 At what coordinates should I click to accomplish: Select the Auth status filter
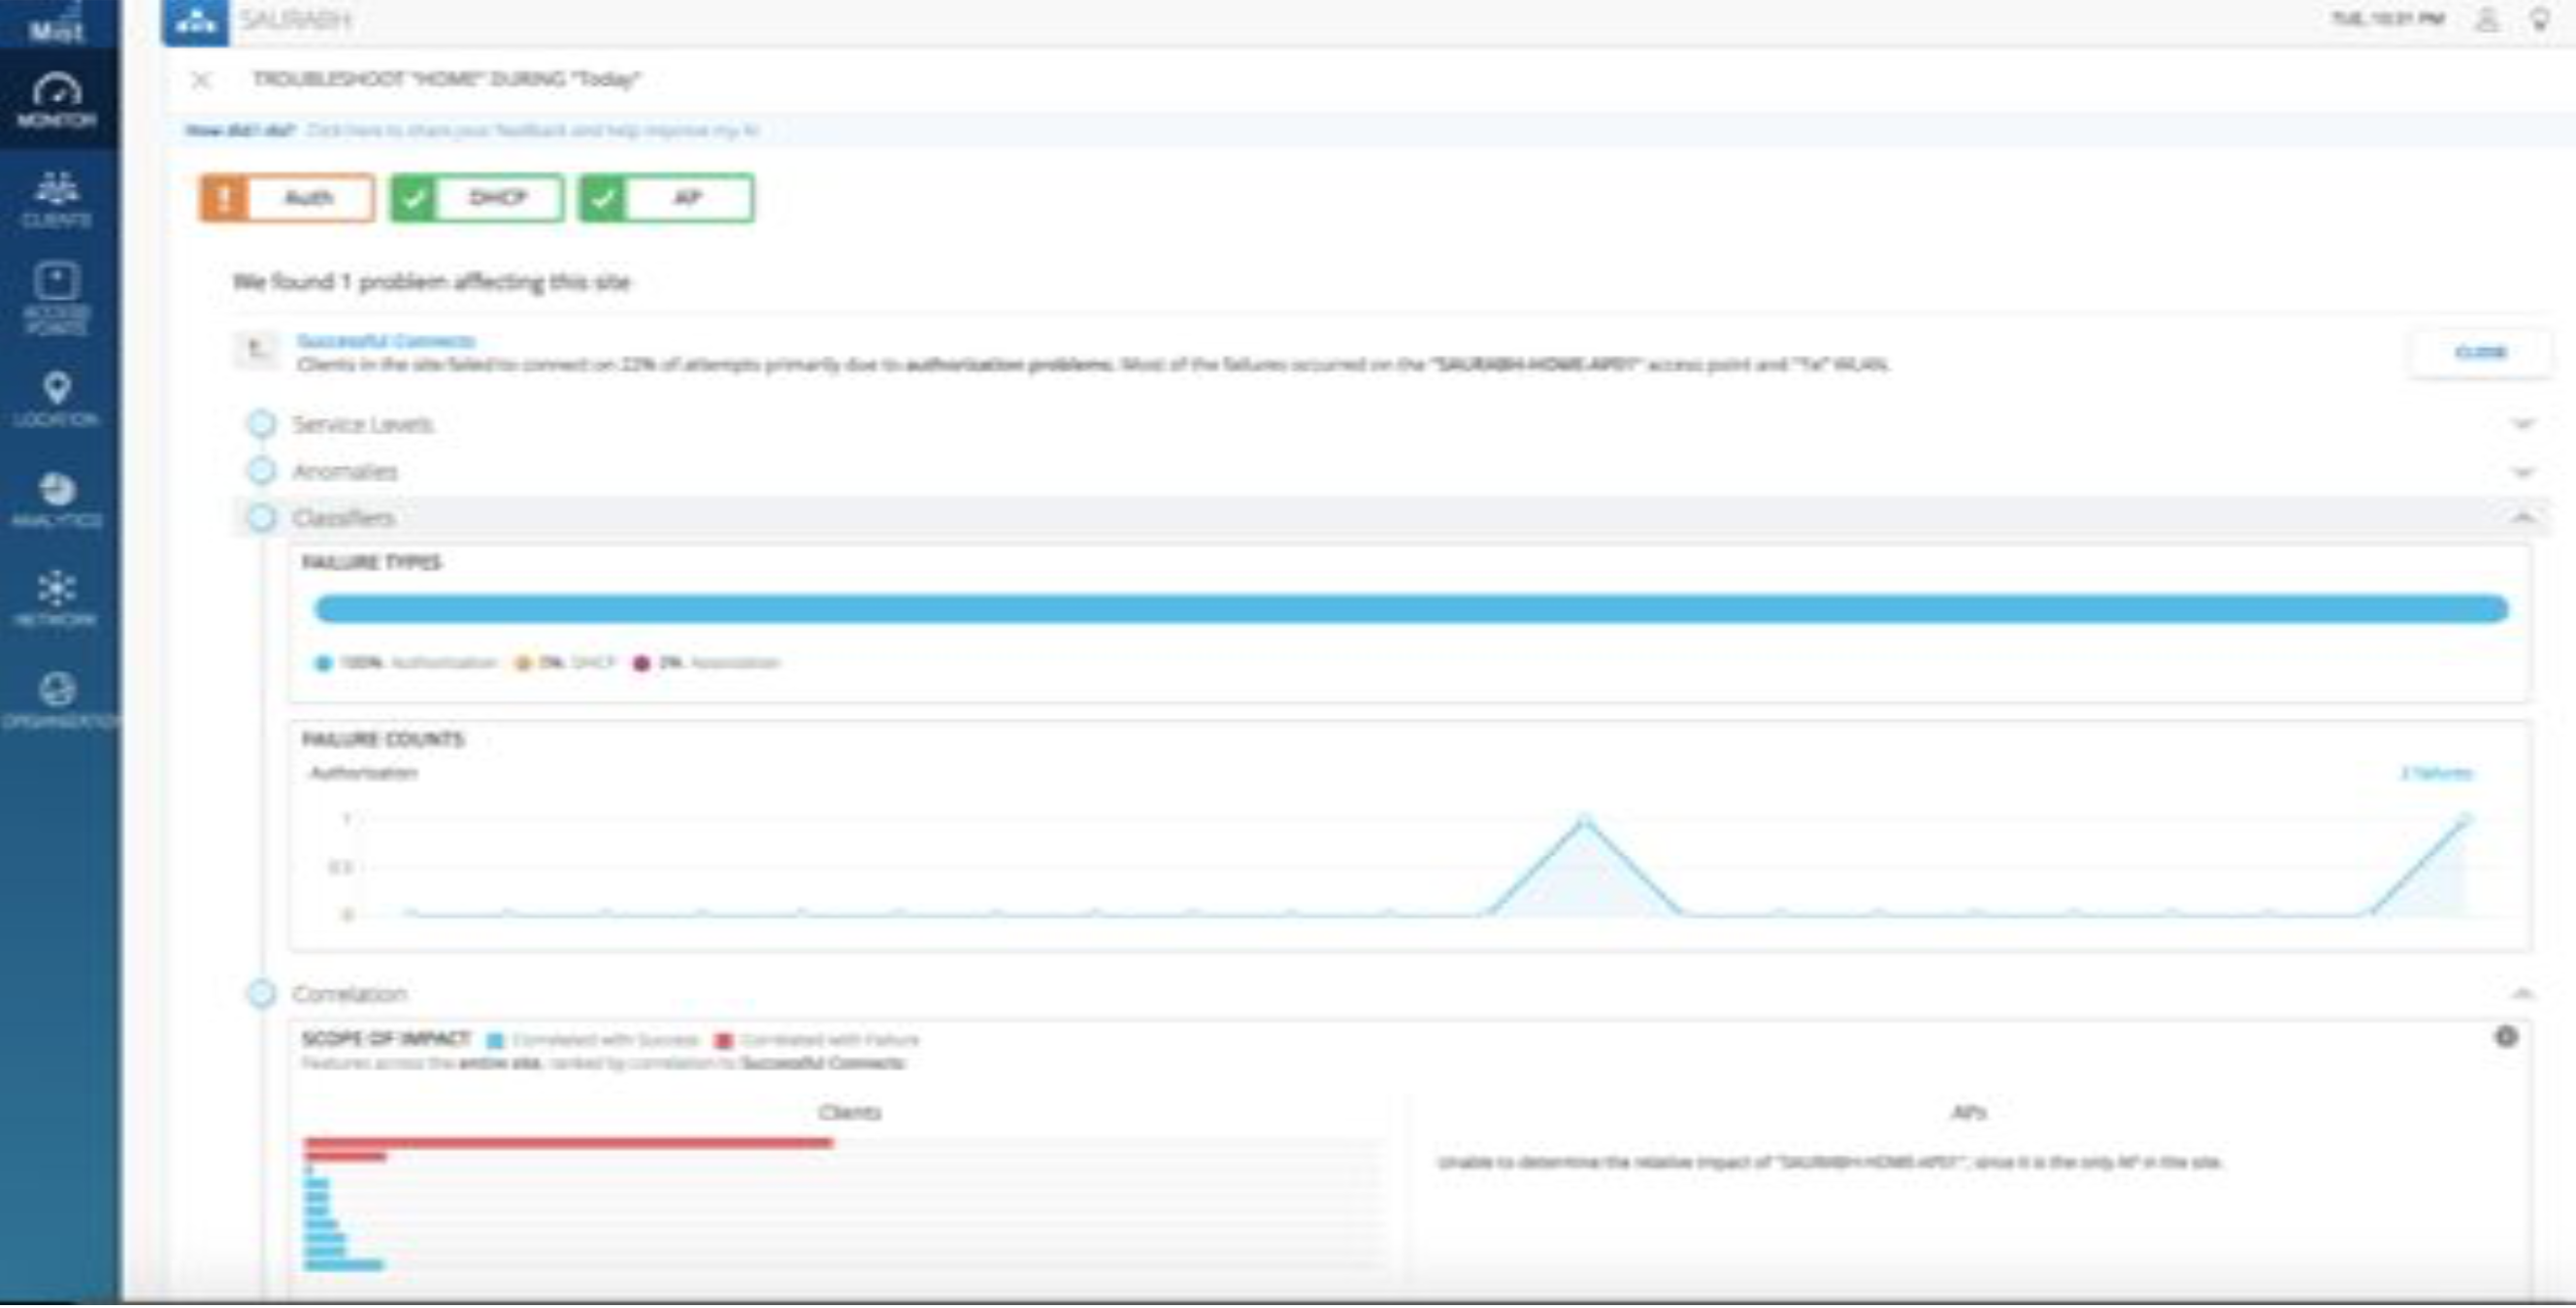[x=287, y=198]
